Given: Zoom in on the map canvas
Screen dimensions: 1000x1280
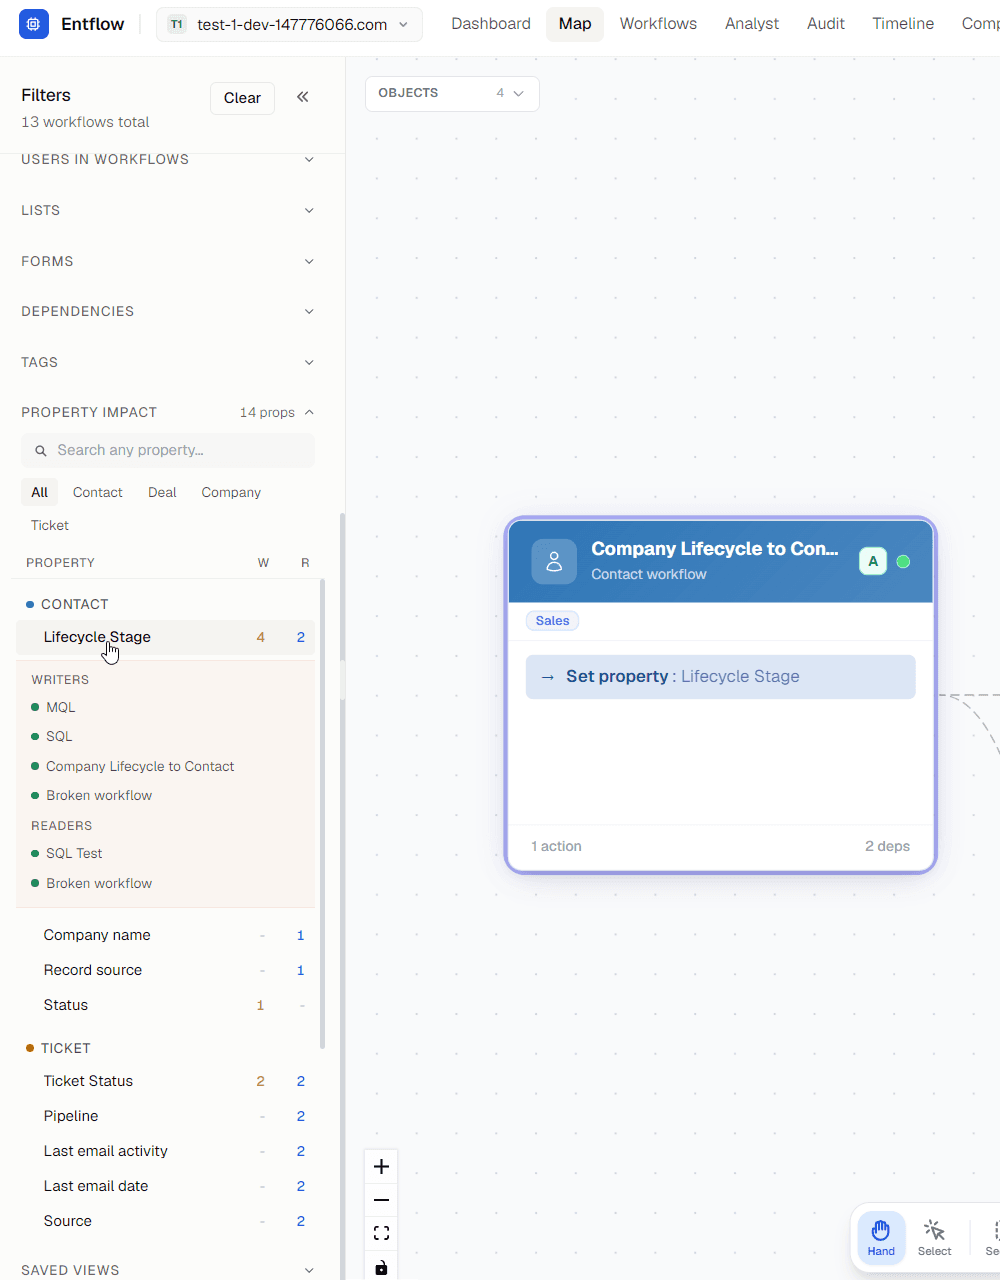Looking at the screenshot, I should coord(381,1166).
